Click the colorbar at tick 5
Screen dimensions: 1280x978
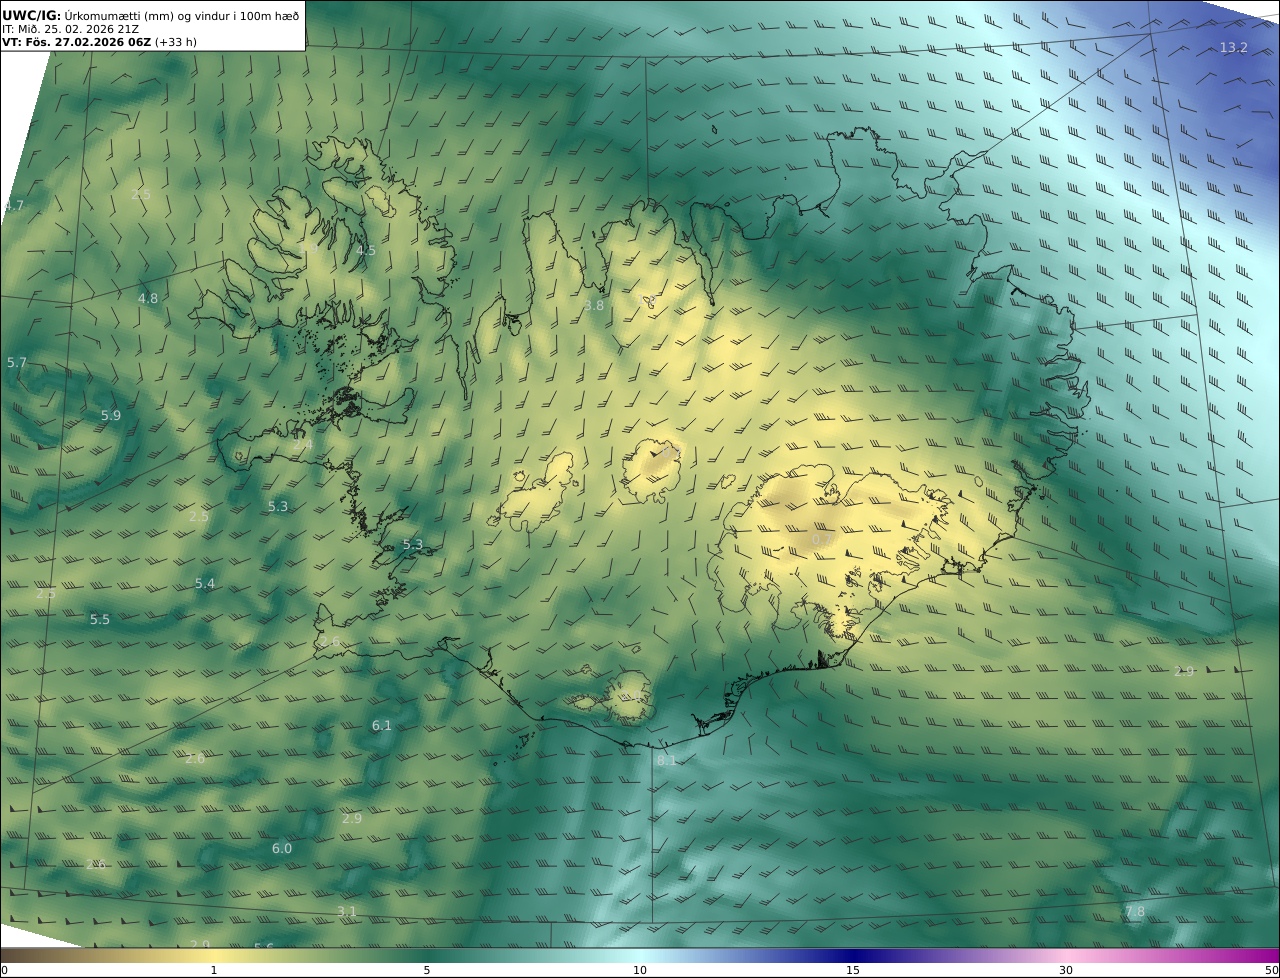pos(427,956)
